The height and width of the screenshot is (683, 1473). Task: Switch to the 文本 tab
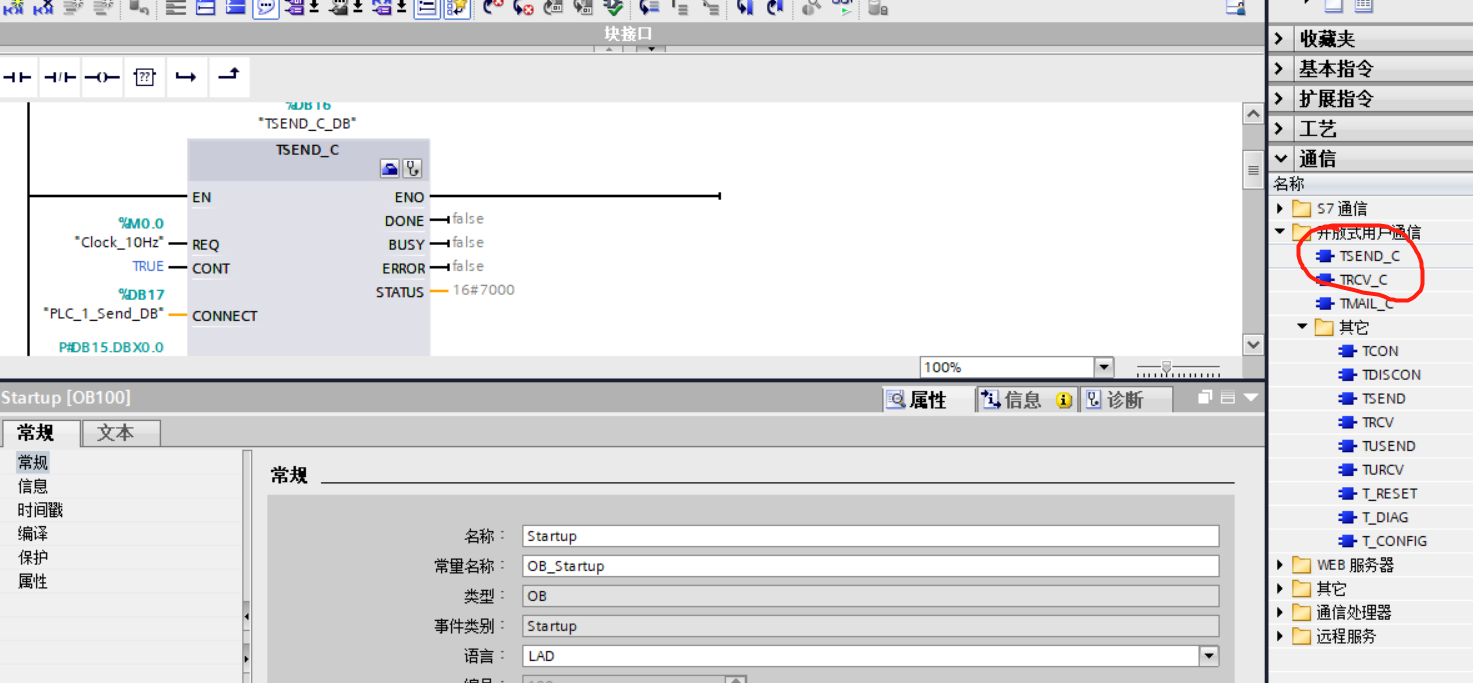pos(121,433)
